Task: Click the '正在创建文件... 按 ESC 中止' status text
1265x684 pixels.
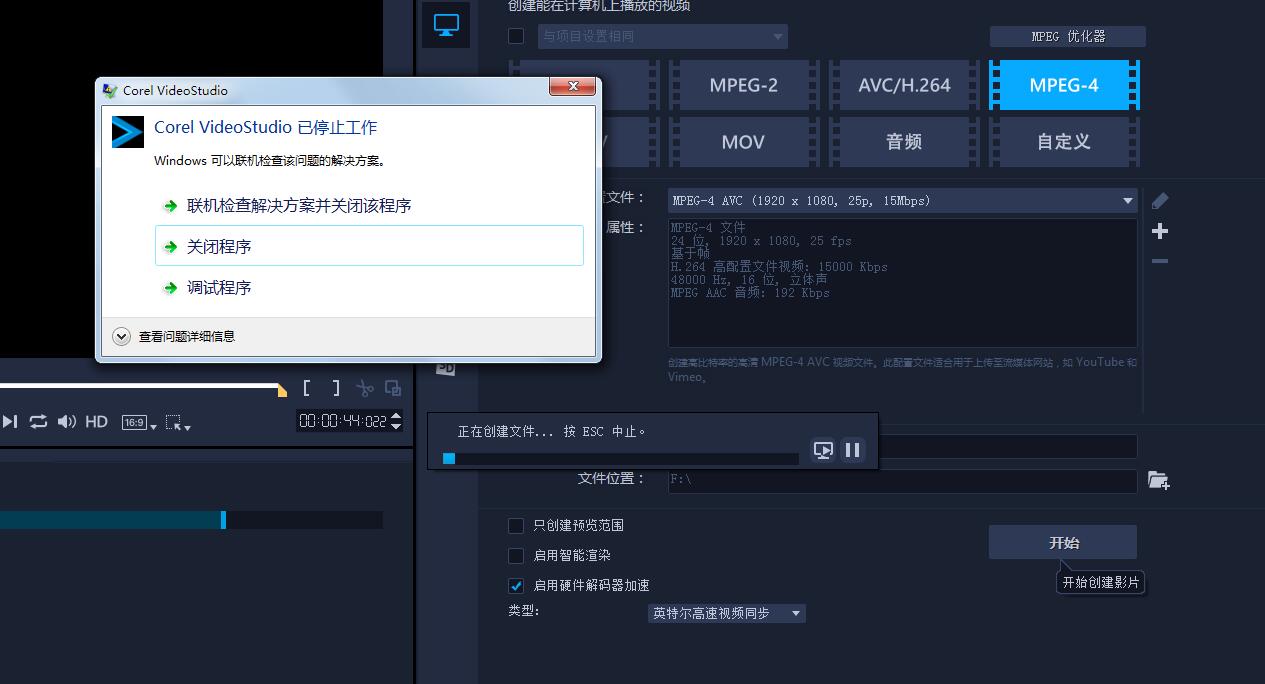Action: [x=552, y=431]
